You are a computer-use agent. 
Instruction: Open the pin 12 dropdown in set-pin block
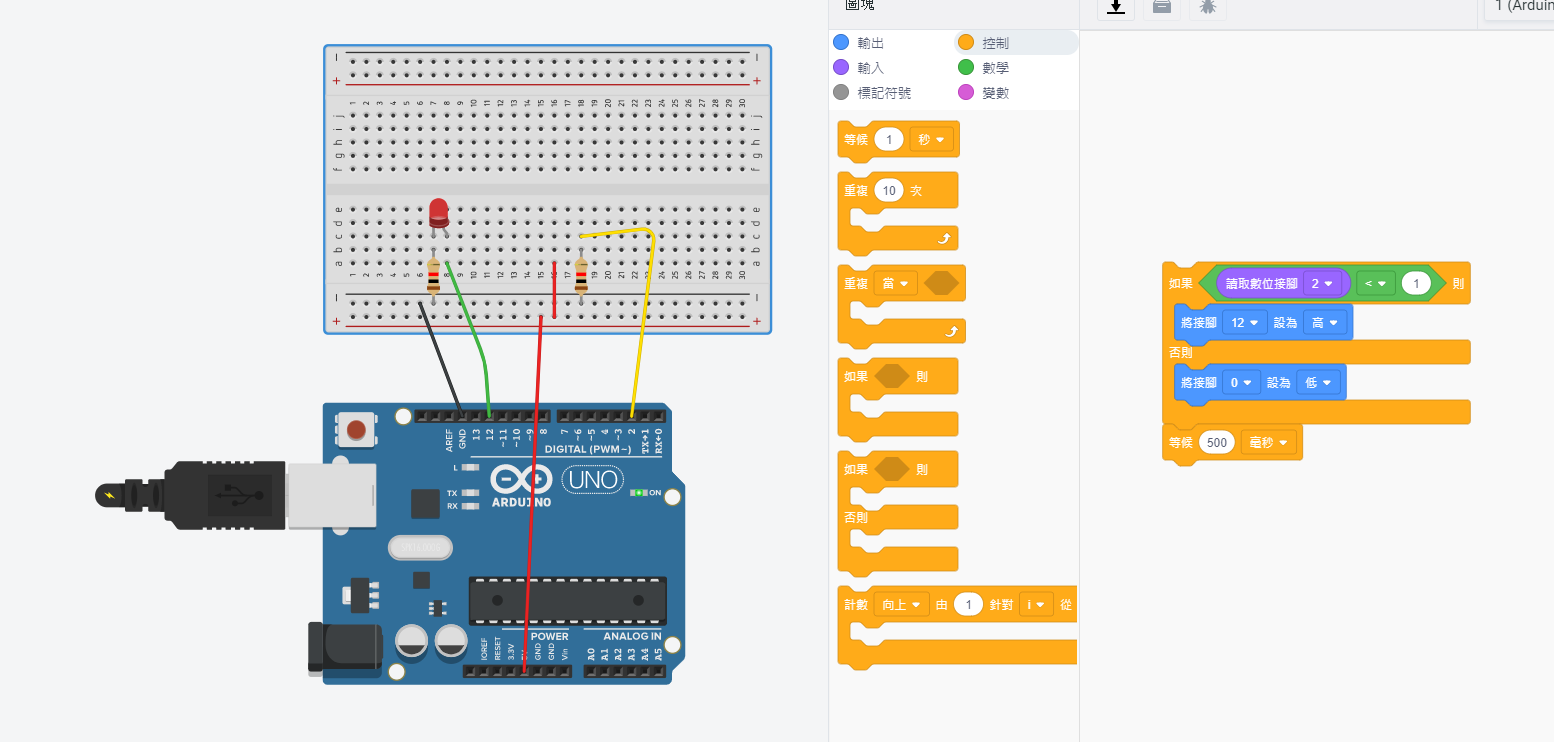(x=1244, y=323)
